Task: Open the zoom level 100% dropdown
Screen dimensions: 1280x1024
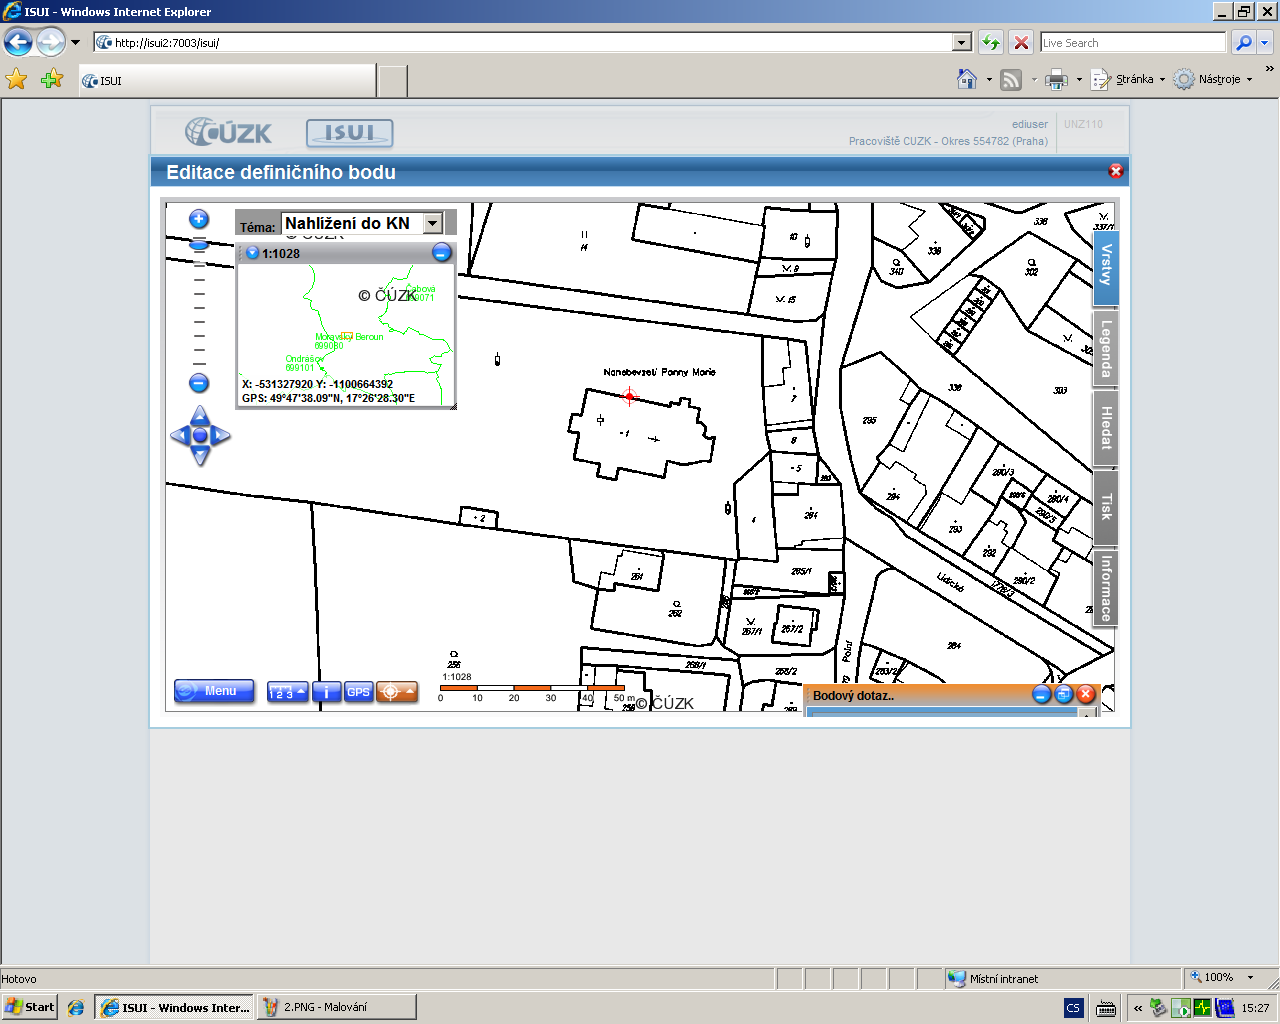Action: 1250,978
